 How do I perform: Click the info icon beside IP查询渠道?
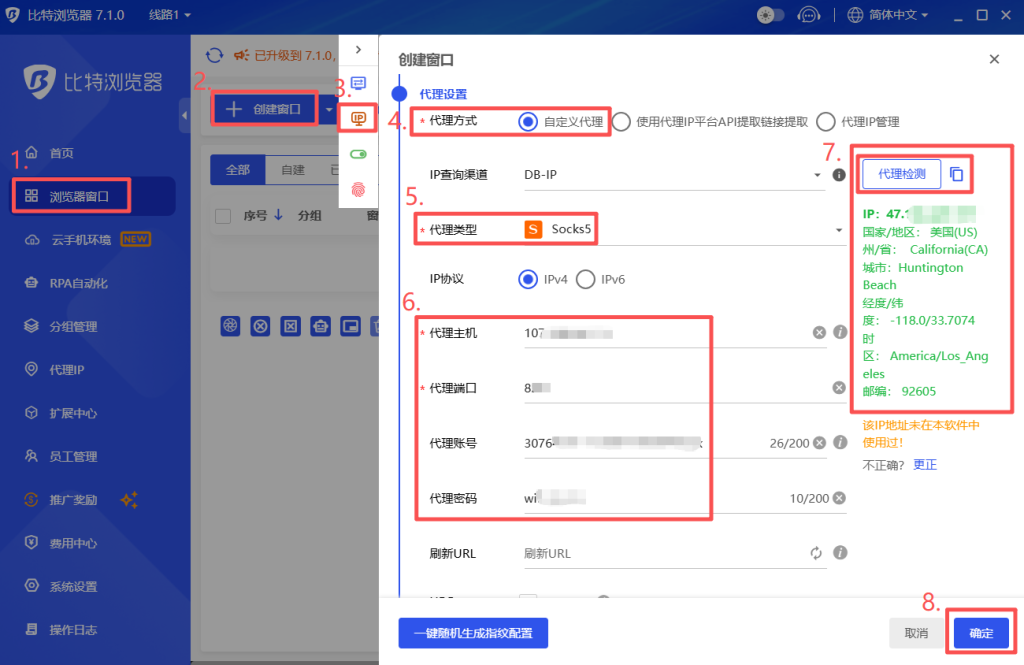point(840,174)
